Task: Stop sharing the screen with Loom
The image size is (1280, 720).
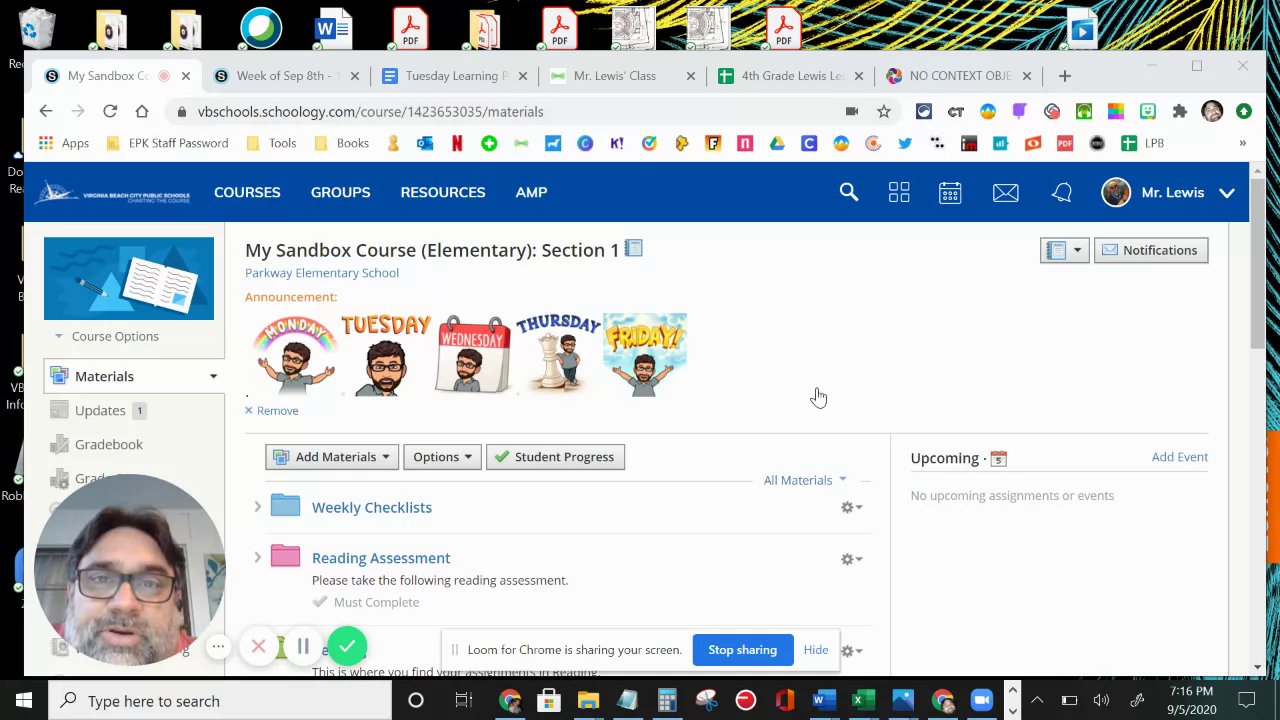Action: [x=742, y=650]
